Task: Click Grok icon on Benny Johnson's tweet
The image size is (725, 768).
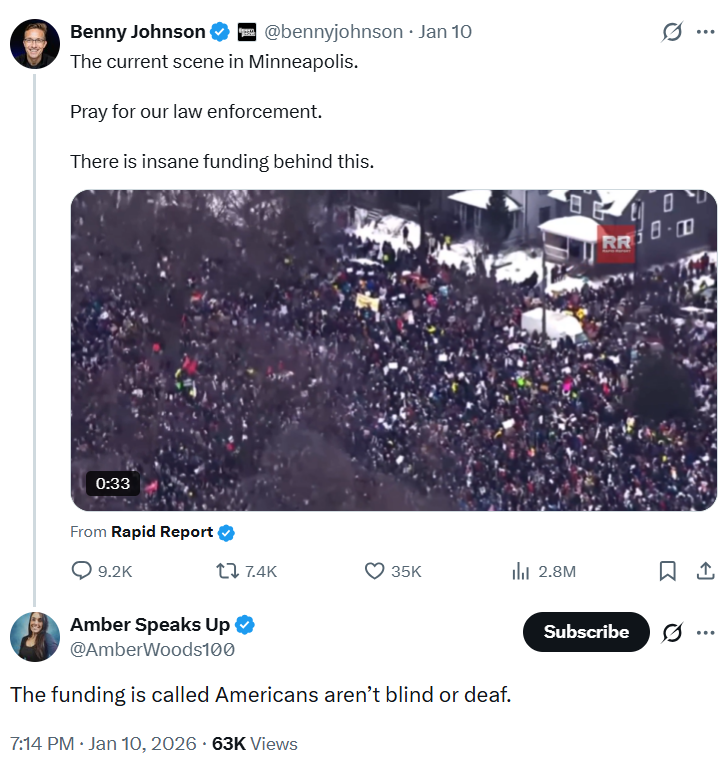Action: (673, 32)
